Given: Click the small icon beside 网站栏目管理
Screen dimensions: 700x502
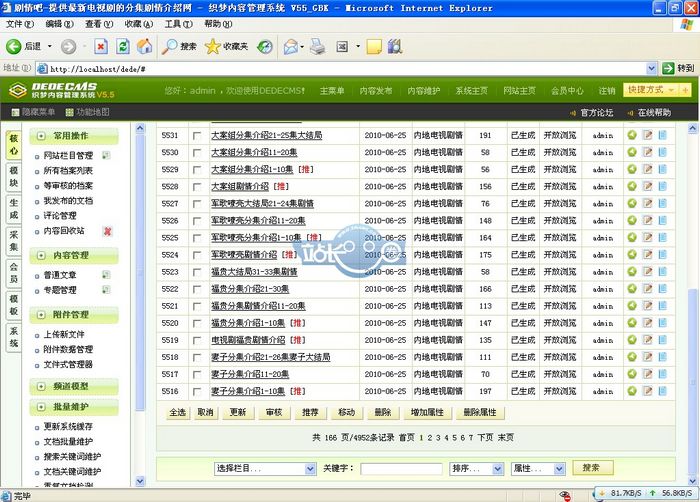Looking at the screenshot, I should point(106,155).
